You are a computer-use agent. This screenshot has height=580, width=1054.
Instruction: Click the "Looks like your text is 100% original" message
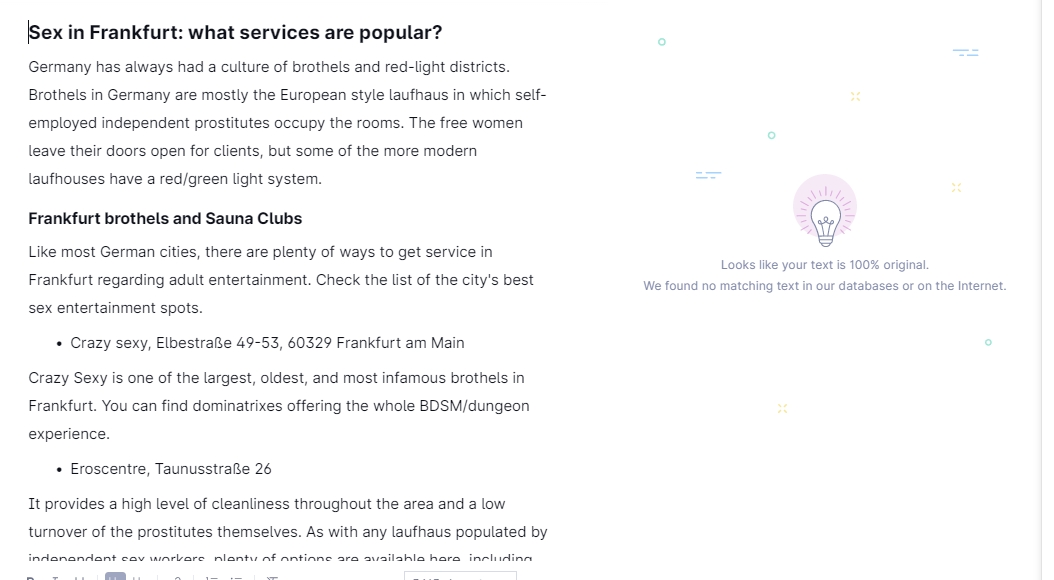824,265
